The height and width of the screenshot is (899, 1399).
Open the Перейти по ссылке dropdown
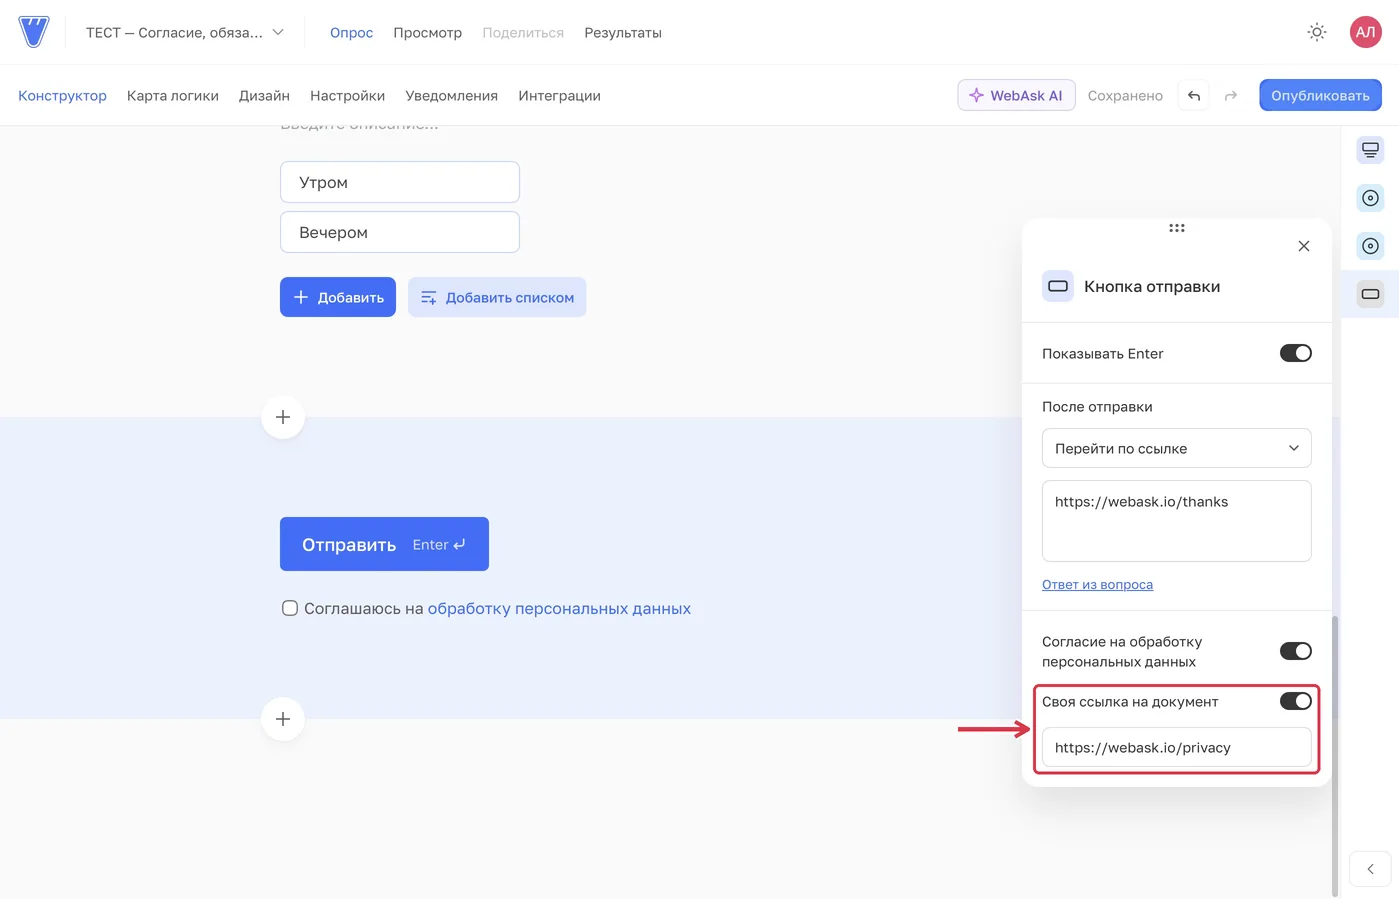tap(1177, 448)
